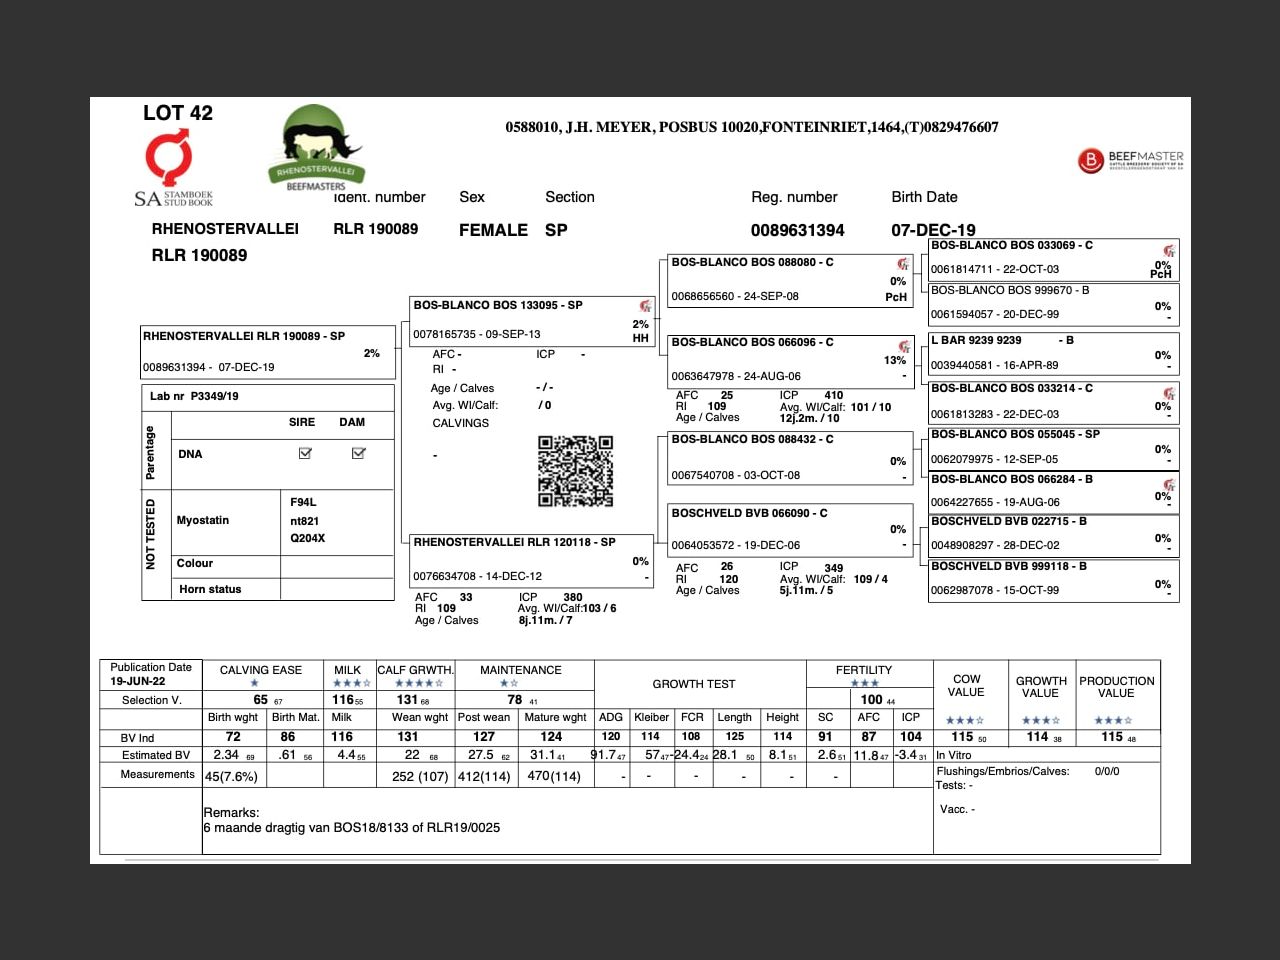Click the LOT 42 heading

[x=178, y=113]
